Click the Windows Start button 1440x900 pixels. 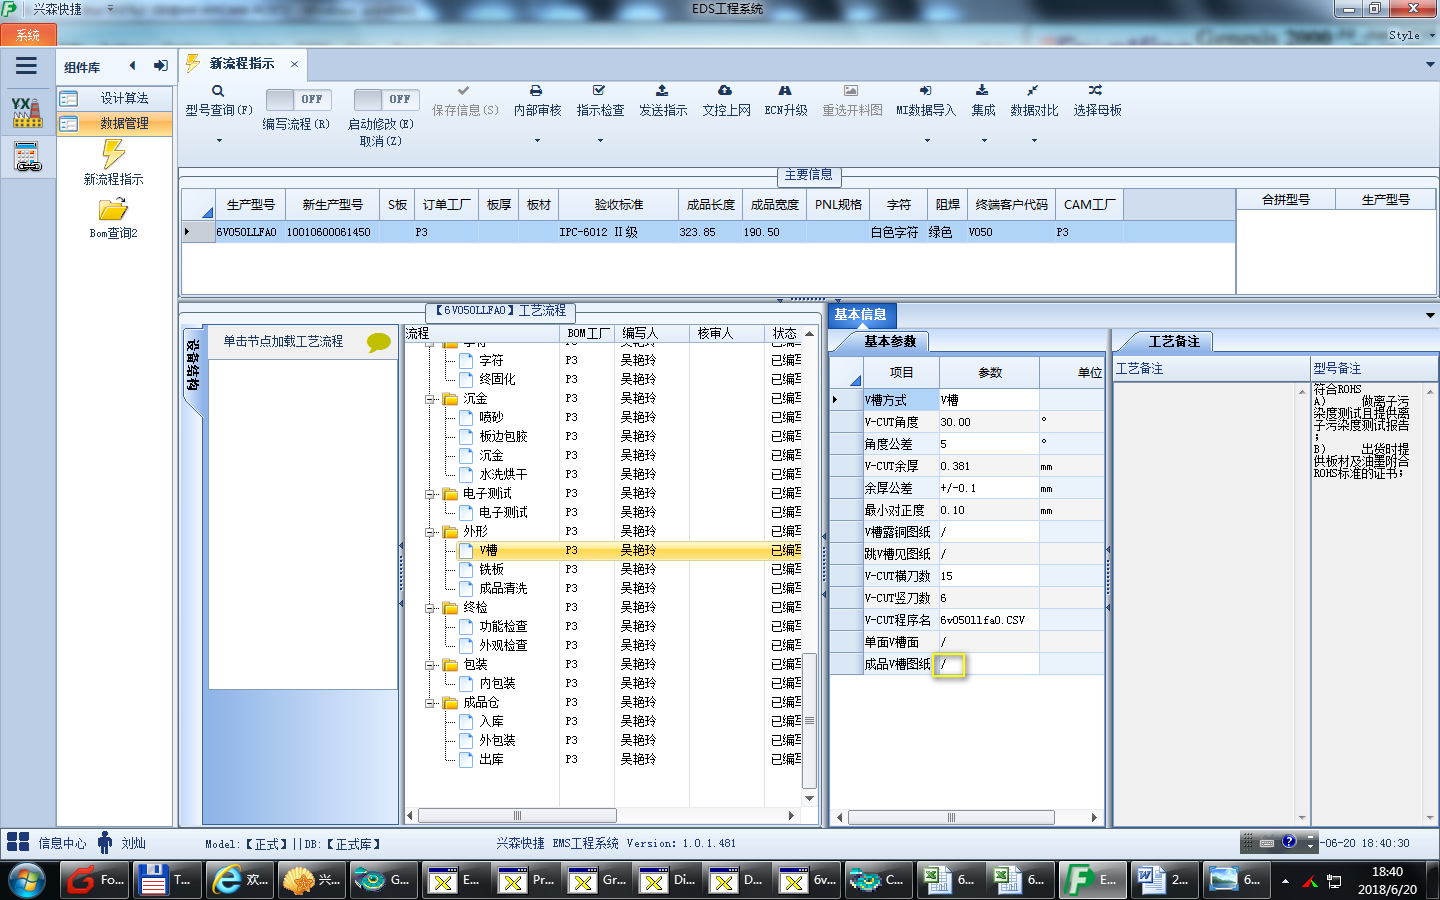(x=27, y=880)
